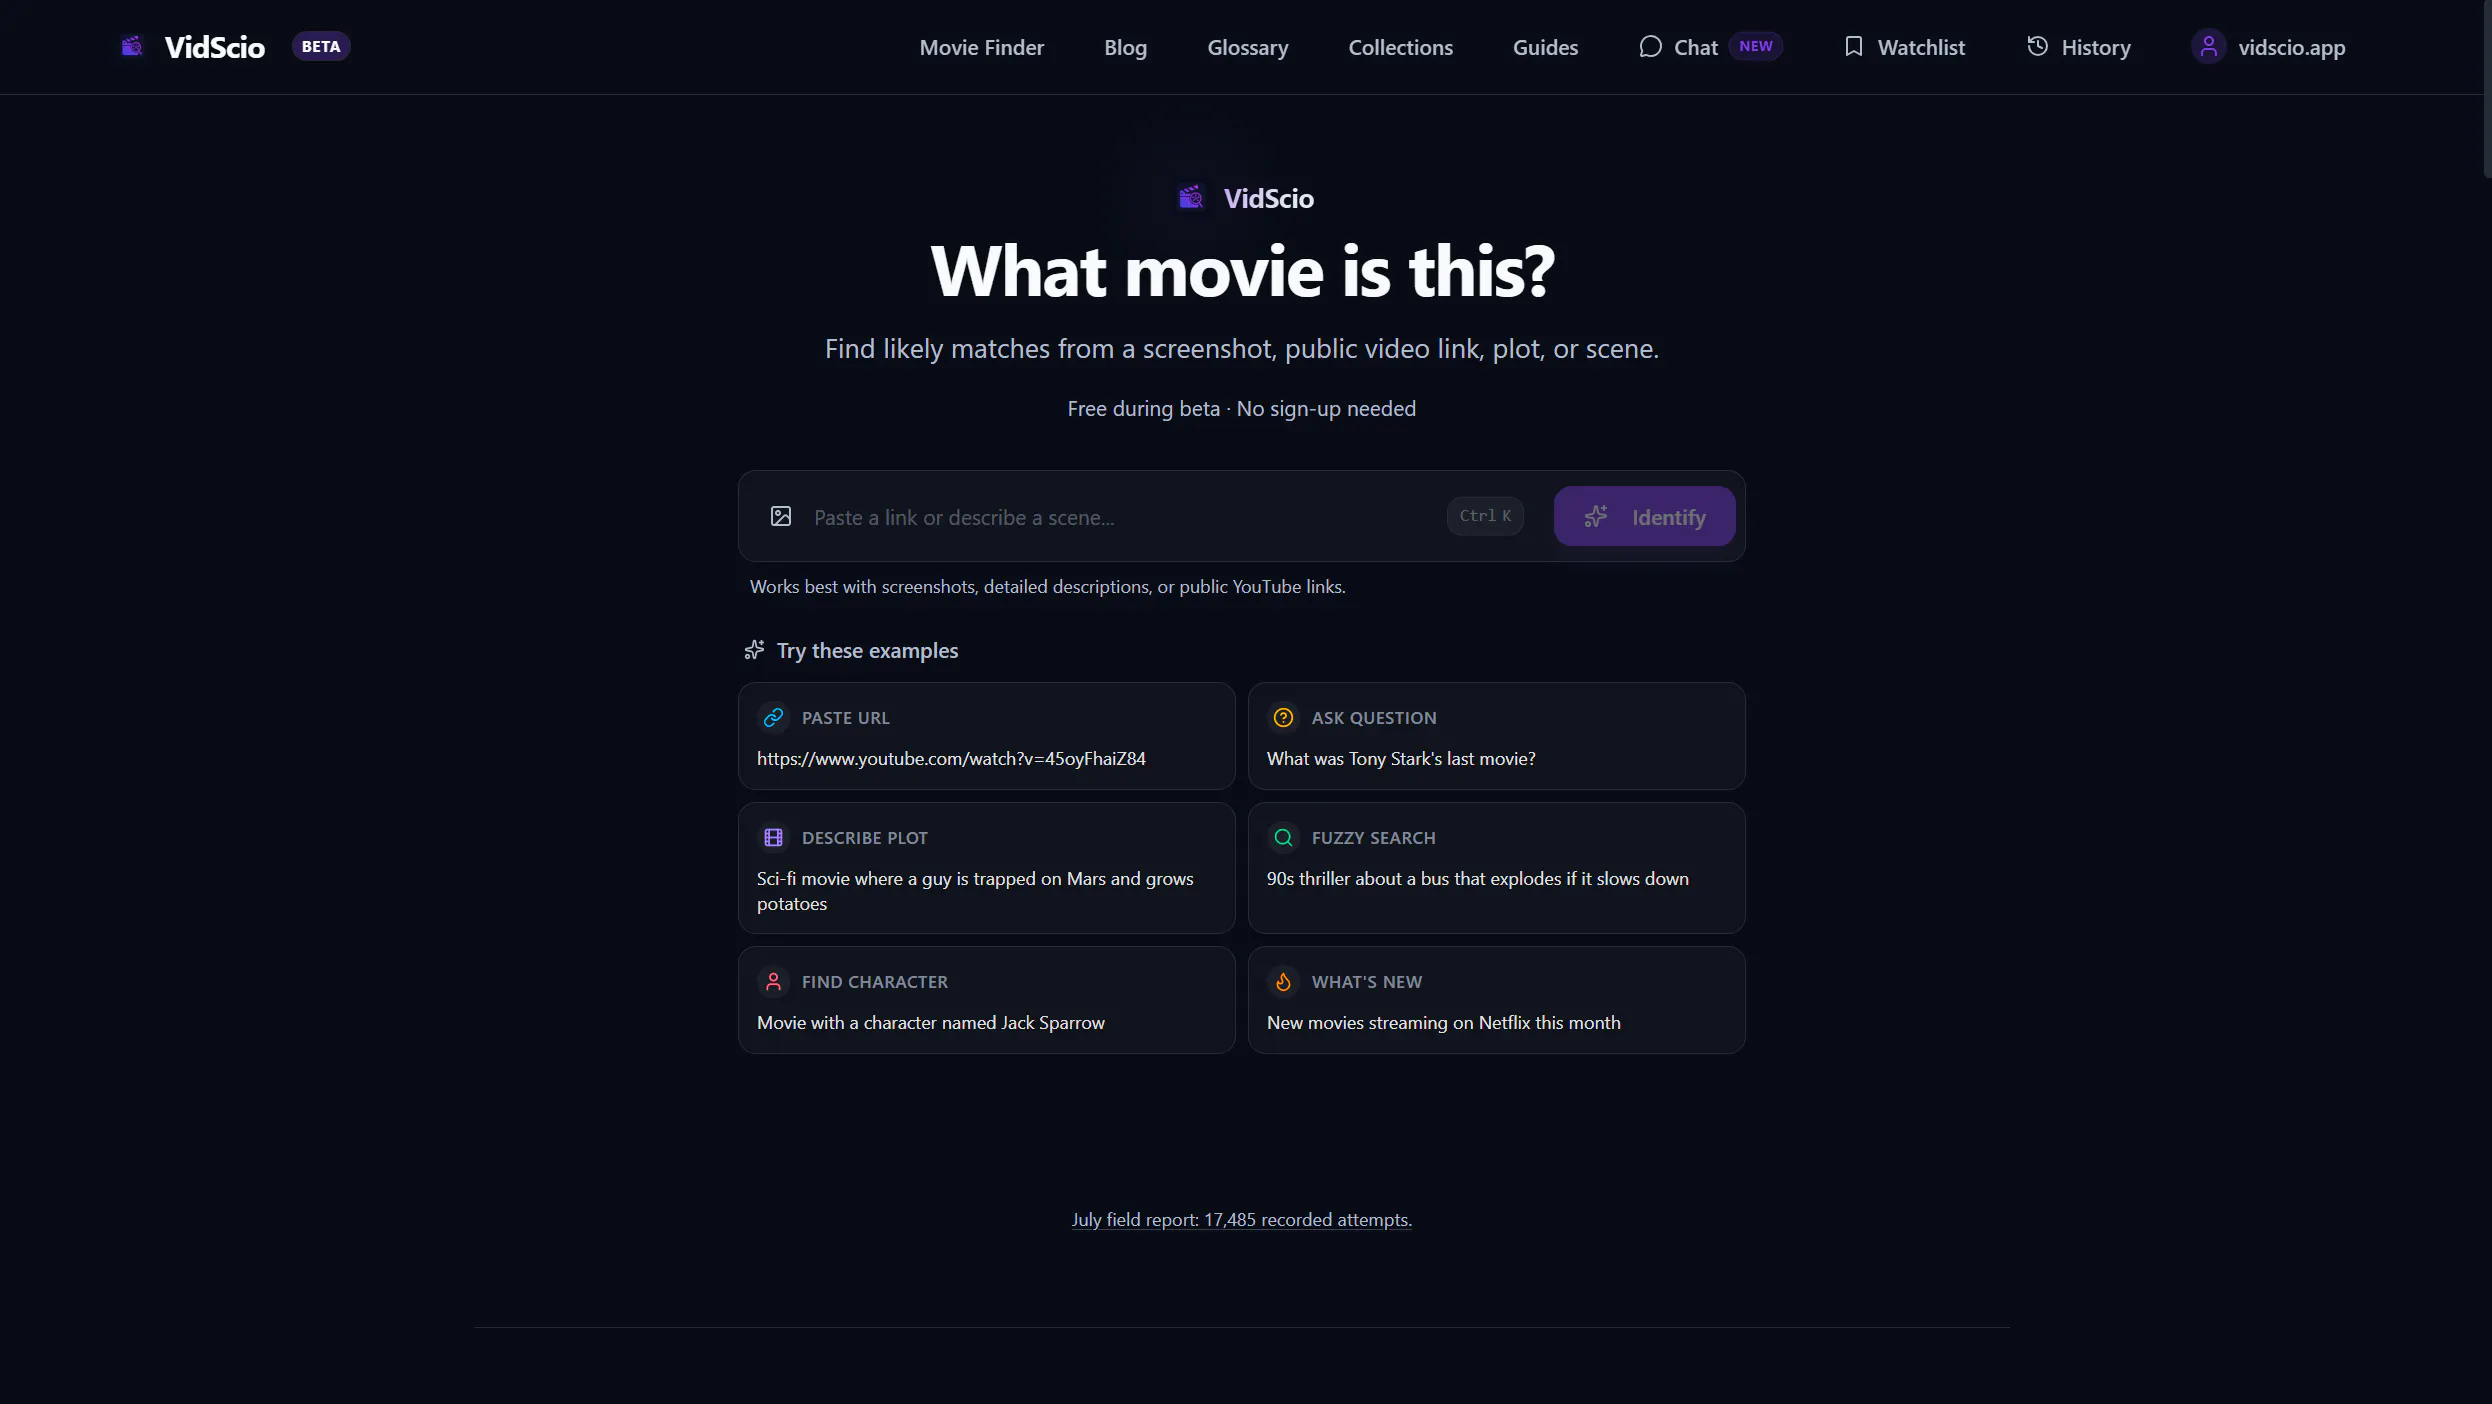Screen dimensions: 2492x1404
Task: Focus the 'Paste a link or describe a scene' field
Action: [x=1120, y=517]
